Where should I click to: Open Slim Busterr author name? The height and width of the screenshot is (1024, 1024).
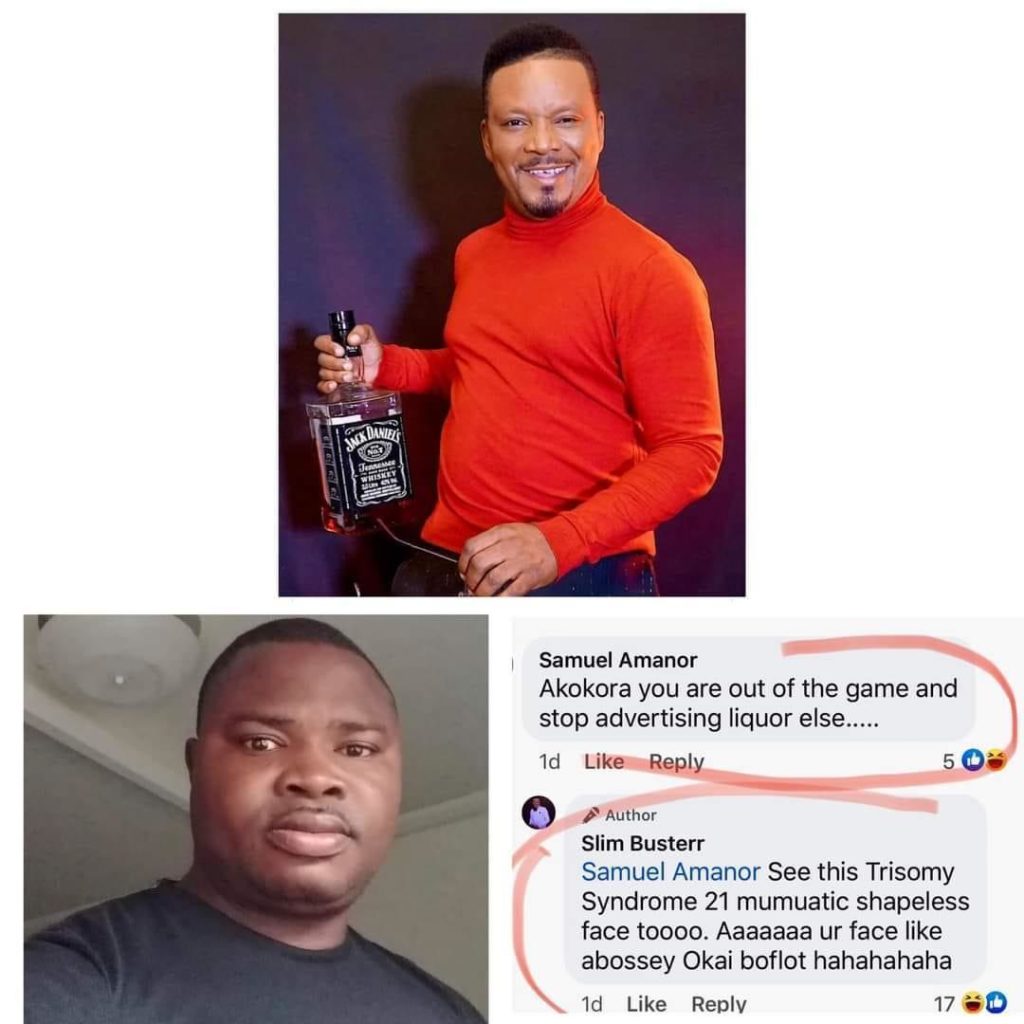coord(643,843)
